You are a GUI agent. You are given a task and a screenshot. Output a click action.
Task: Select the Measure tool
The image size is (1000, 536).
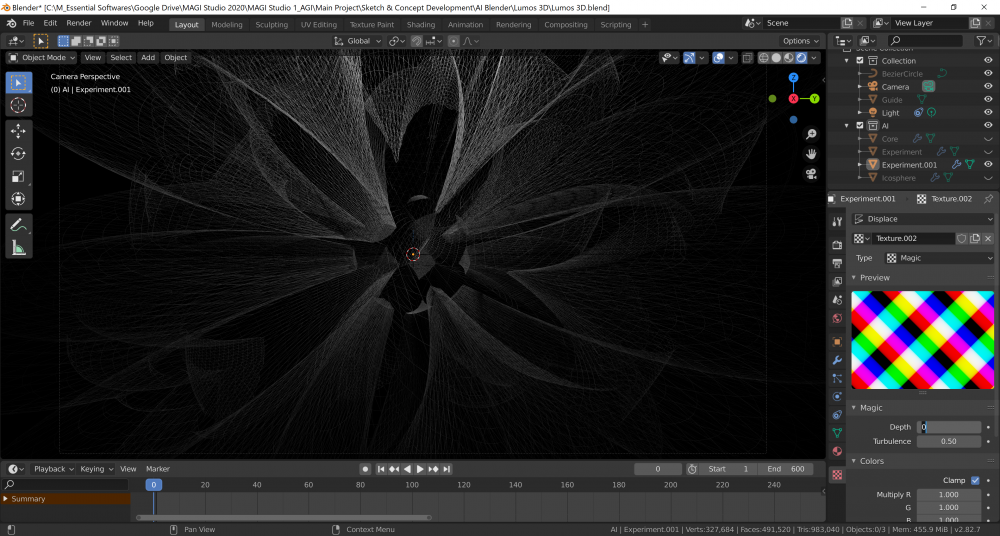click(19, 248)
